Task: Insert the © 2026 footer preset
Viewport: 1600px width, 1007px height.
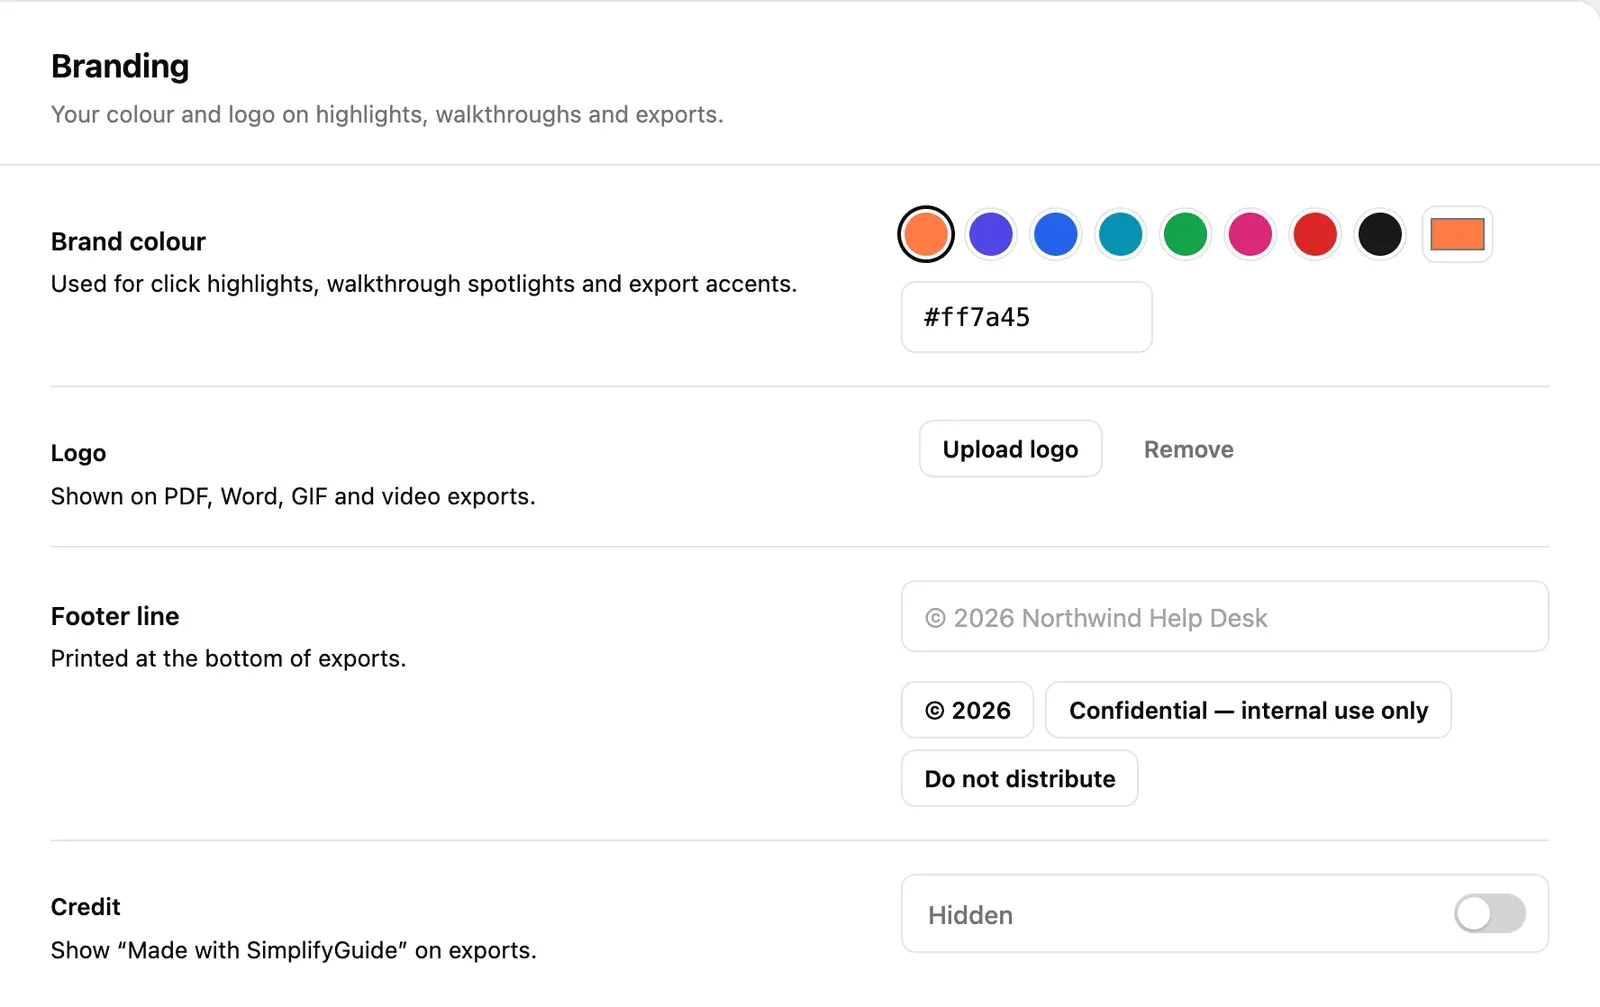Action: (x=968, y=710)
